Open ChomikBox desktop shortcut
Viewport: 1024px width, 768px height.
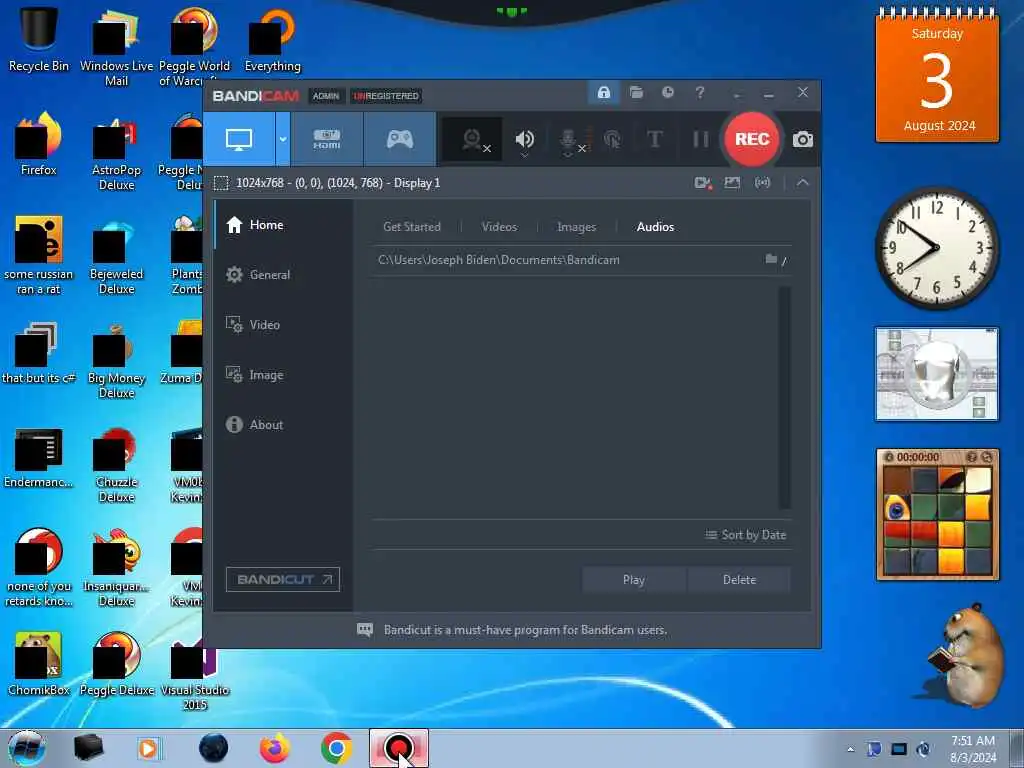[39, 664]
